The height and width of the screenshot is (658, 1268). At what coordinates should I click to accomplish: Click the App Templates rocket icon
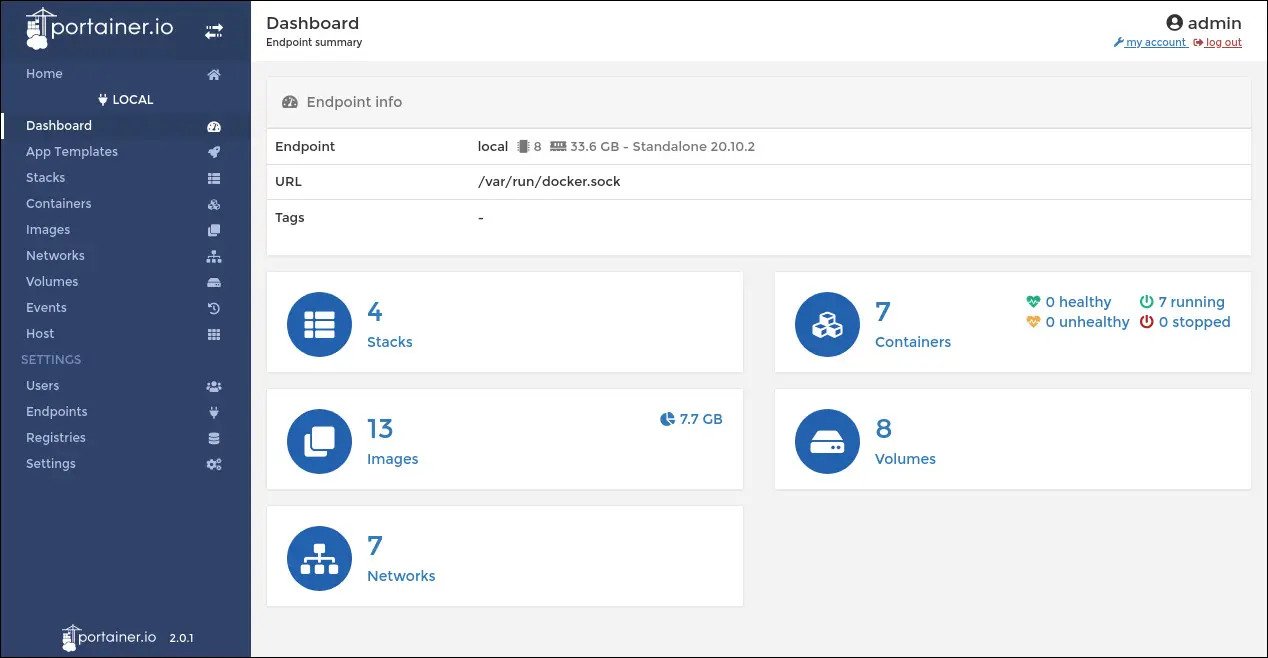coord(214,152)
